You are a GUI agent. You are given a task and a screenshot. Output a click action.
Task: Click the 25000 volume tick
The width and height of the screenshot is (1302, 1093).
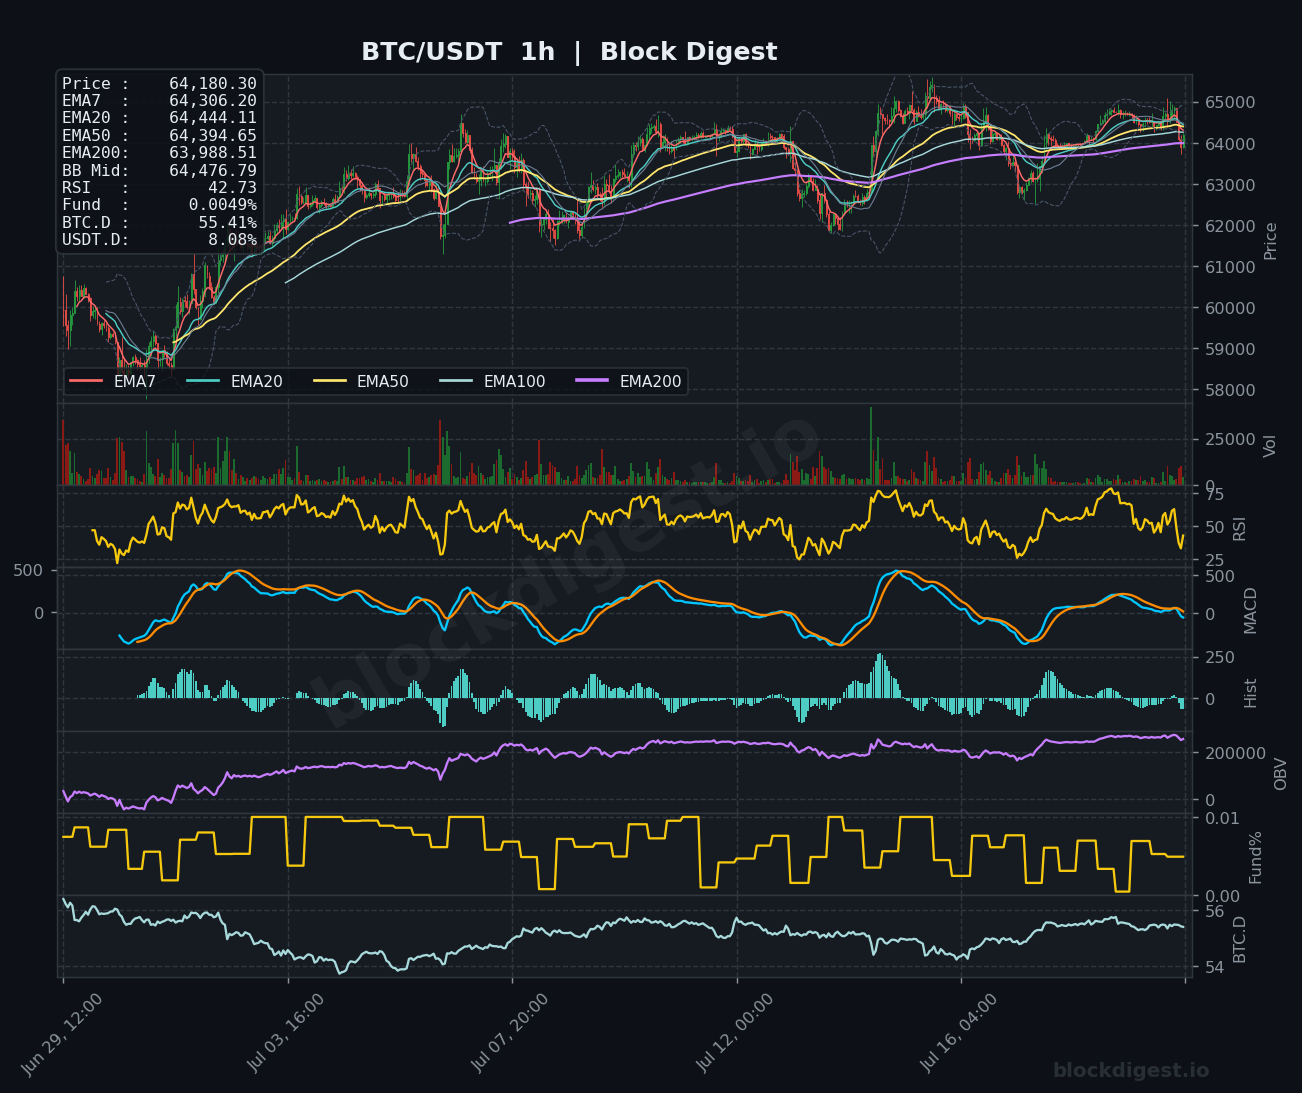[x=1230, y=440]
